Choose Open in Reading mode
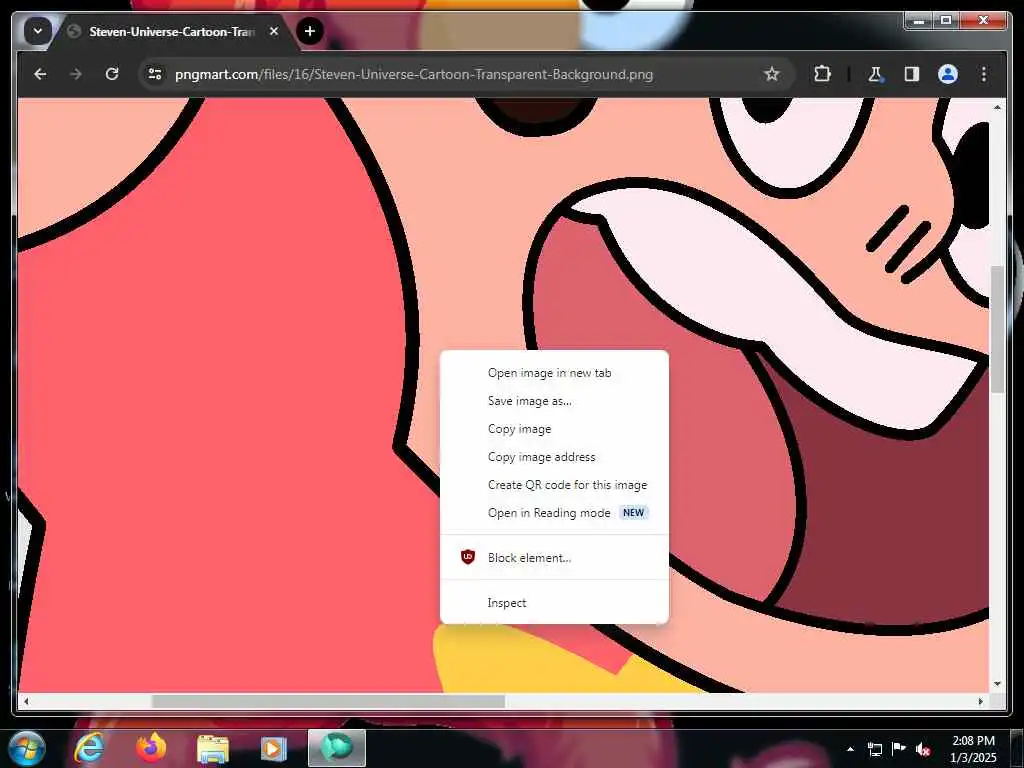1024x768 pixels. (x=554, y=513)
